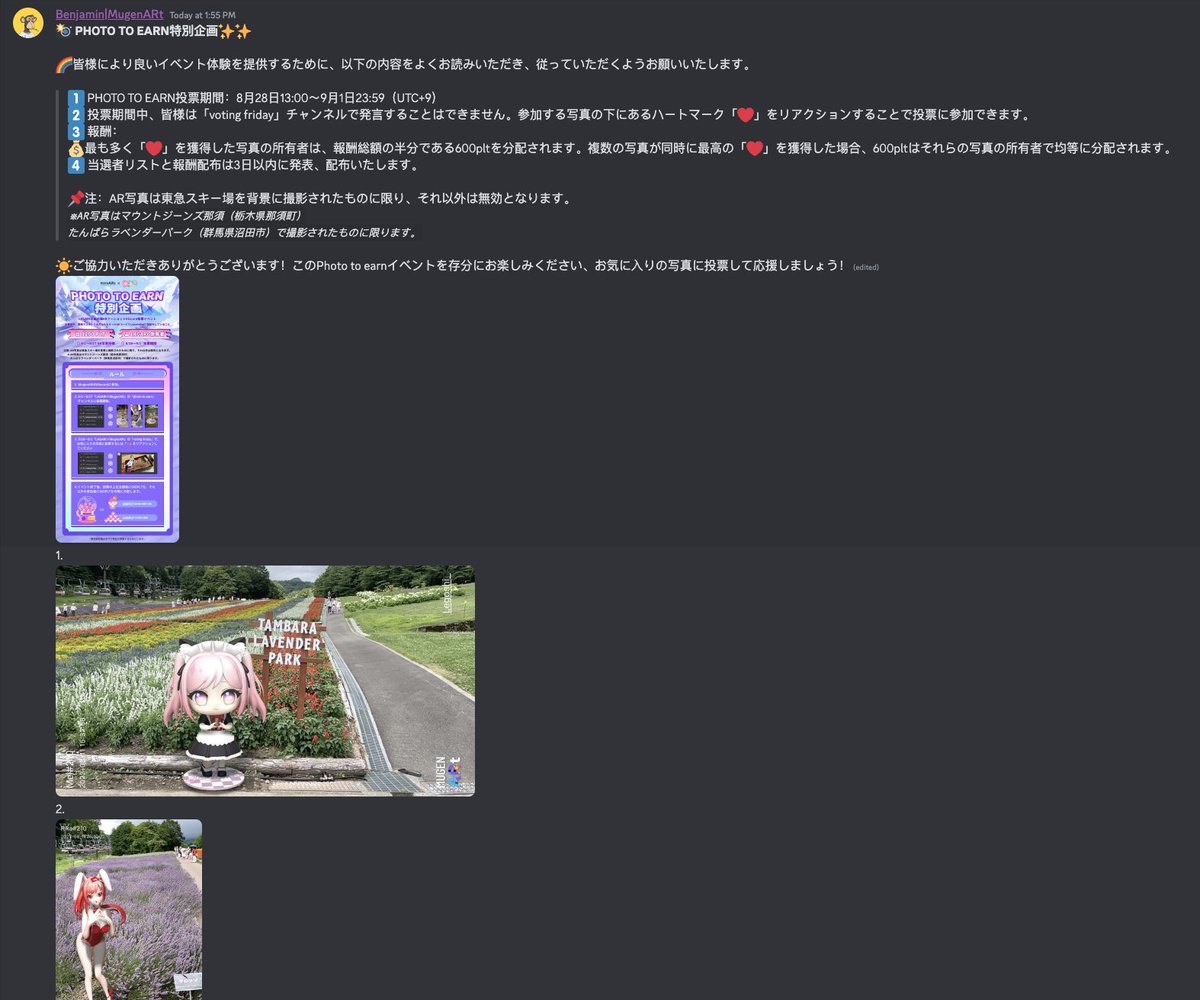Open the Tambara Lavender Park photo
Image resolution: width=1200 pixels, height=1000 pixels.
point(265,680)
